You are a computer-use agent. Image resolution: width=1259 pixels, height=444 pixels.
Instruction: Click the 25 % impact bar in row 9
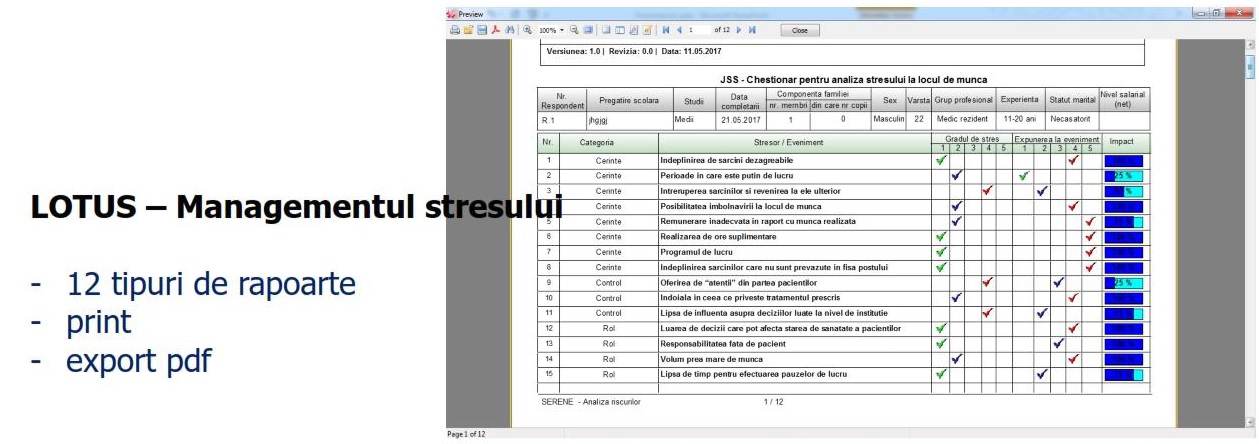(x=1123, y=282)
